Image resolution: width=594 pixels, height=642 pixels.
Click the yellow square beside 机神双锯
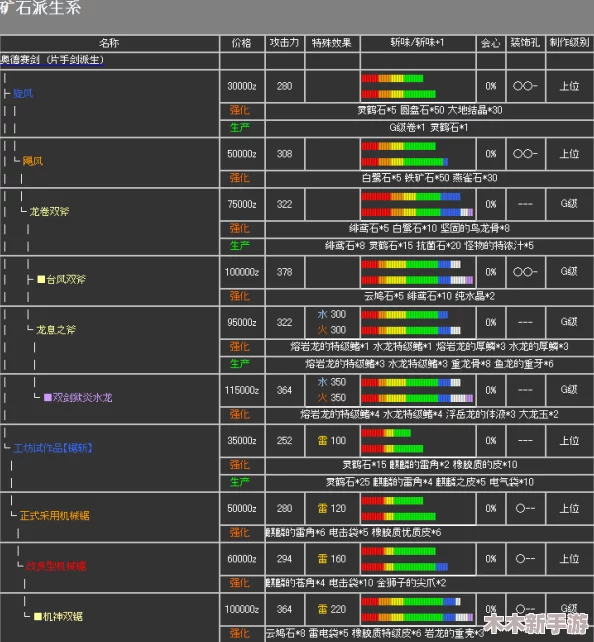[x=38, y=616]
